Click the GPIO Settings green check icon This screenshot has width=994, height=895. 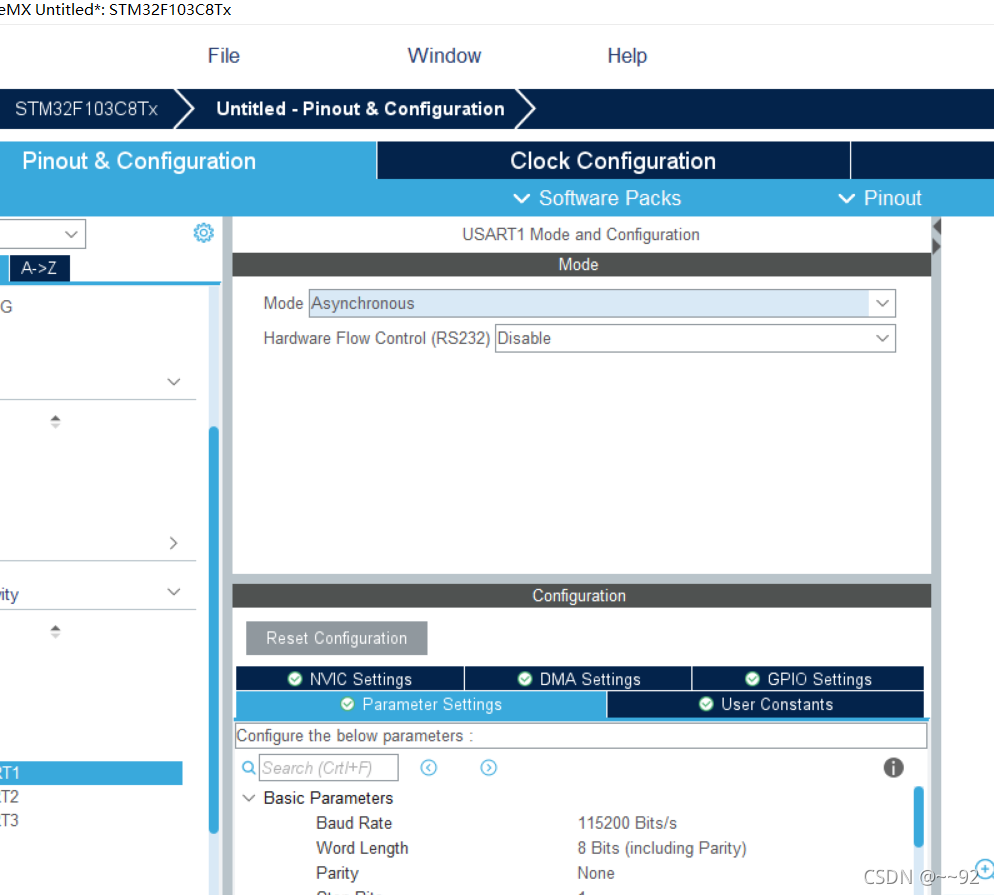point(752,679)
